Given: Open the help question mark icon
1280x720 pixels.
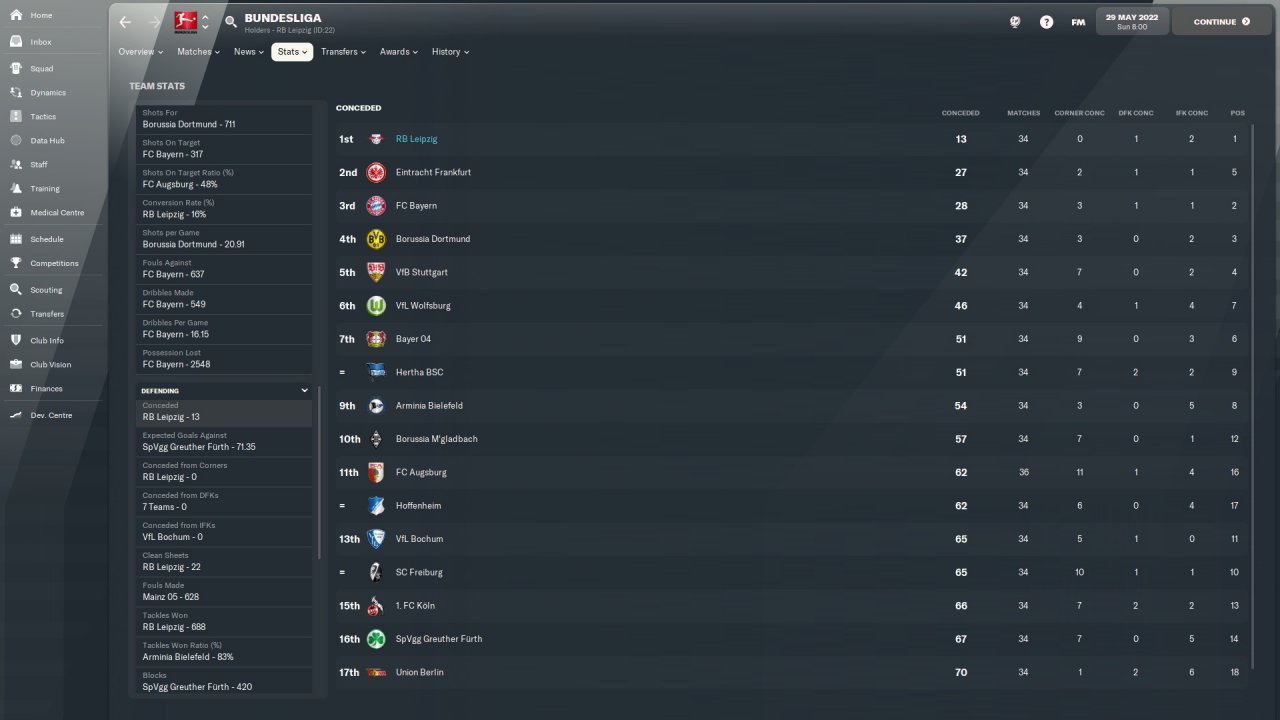Looking at the screenshot, I should 1046,21.
